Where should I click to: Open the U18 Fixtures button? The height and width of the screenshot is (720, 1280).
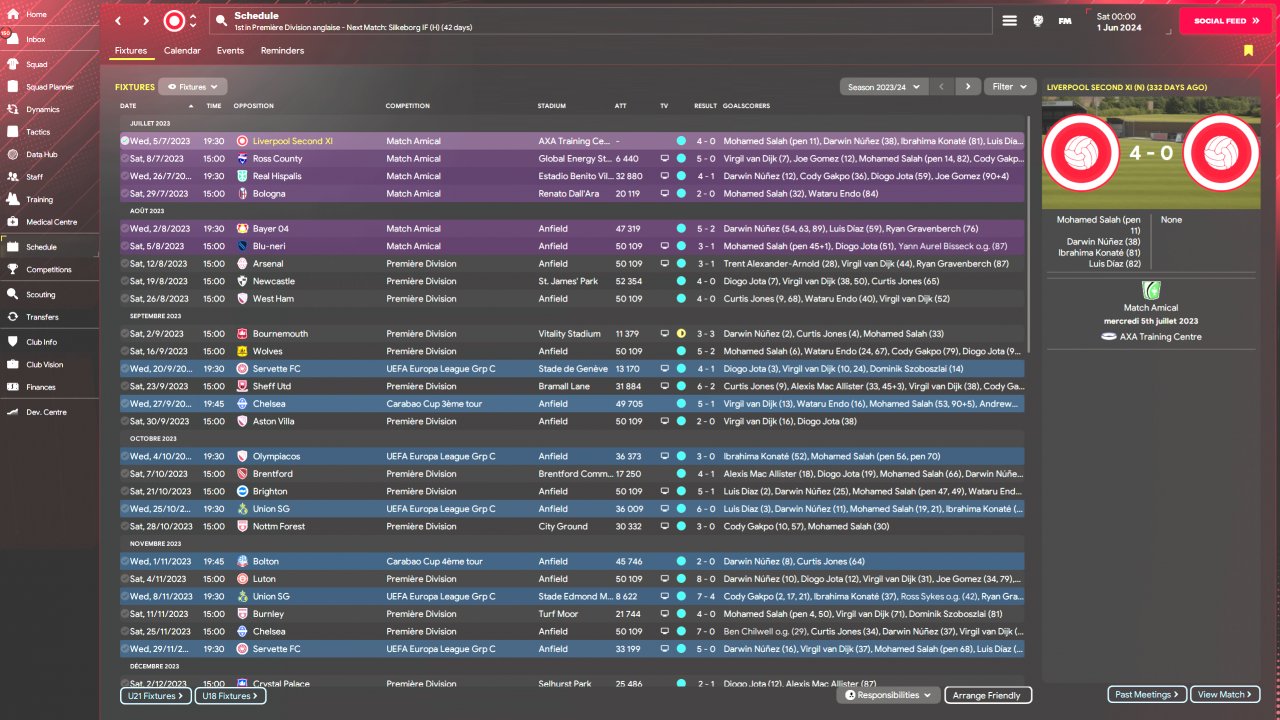[x=230, y=696]
